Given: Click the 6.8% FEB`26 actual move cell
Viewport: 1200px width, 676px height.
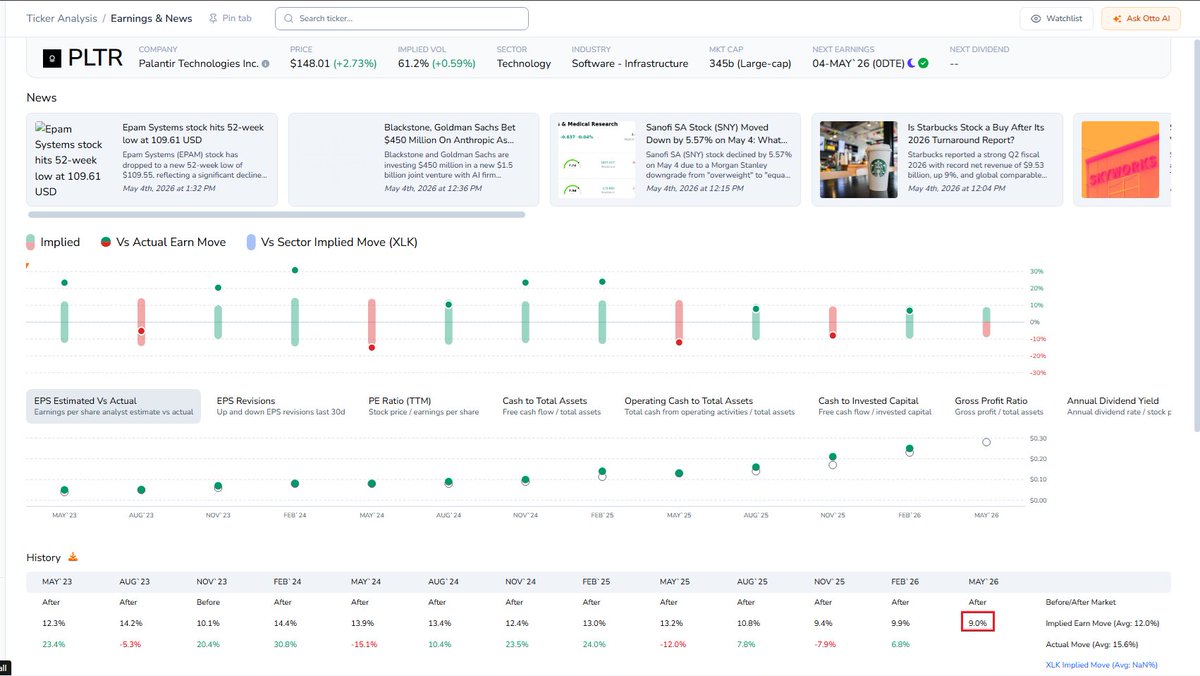Looking at the screenshot, I should [x=900, y=644].
